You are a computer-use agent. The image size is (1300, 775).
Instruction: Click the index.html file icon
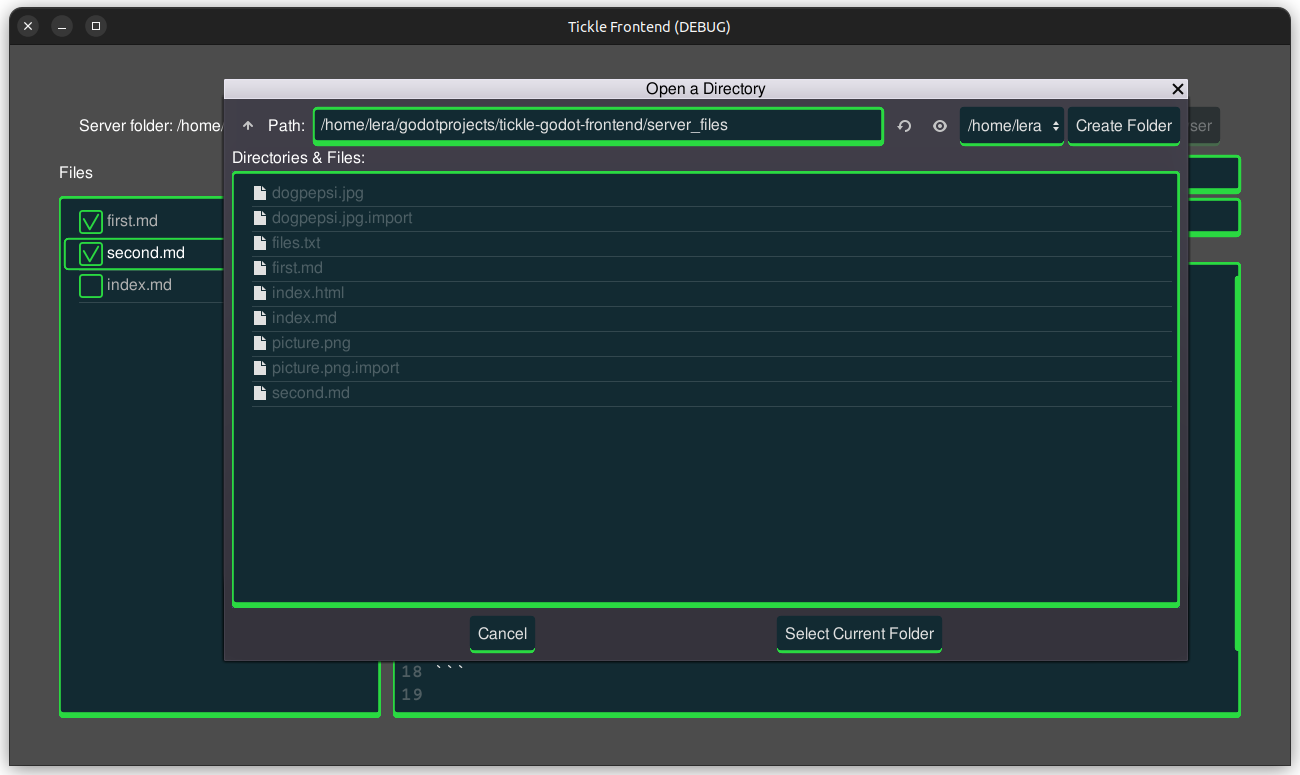[x=260, y=293]
